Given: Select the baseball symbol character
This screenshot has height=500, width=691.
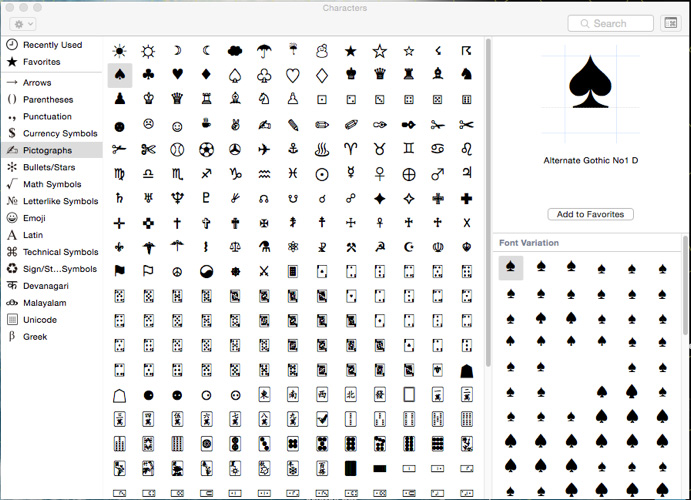Looking at the screenshot, I should 177,150.
